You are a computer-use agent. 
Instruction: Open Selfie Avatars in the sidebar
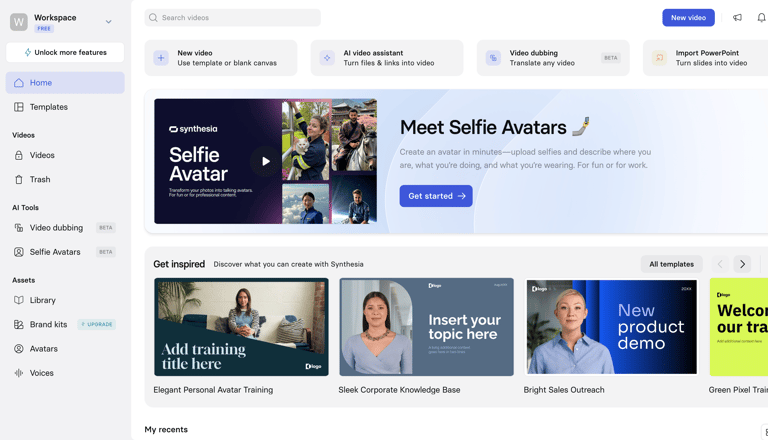click(x=65, y=252)
